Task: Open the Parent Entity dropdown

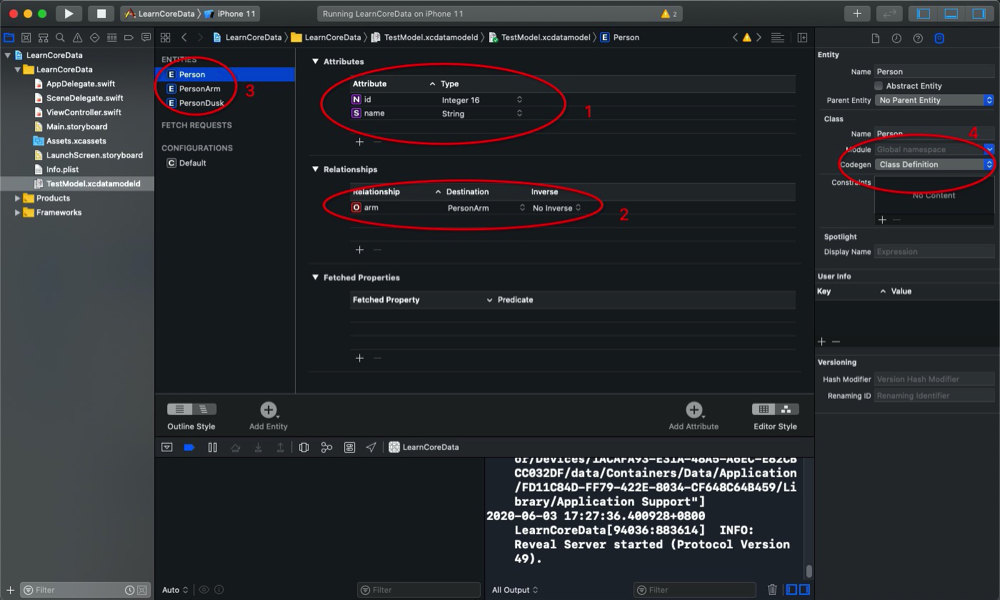Action: [x=934, y=100]
